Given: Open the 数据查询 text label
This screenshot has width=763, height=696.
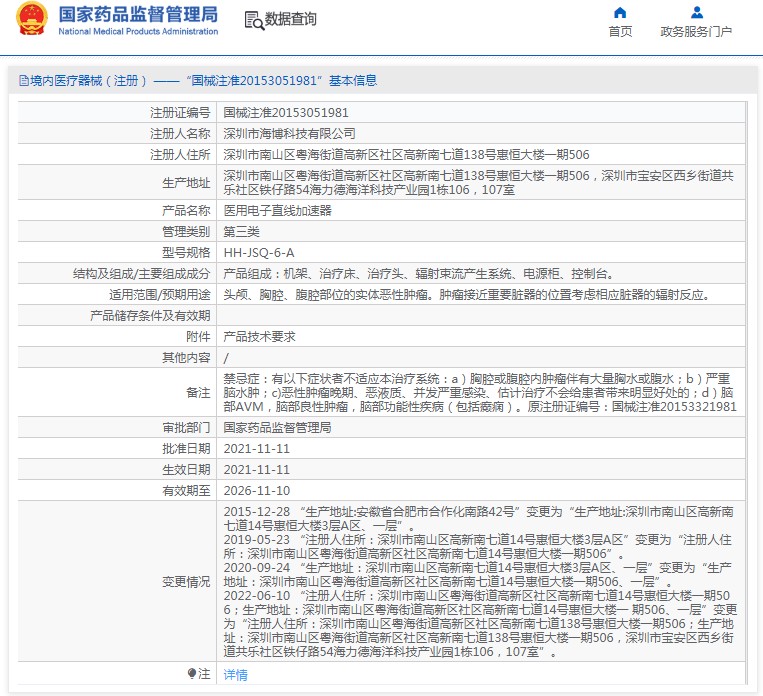Looking at the screenshot, I should pos(290,19).
